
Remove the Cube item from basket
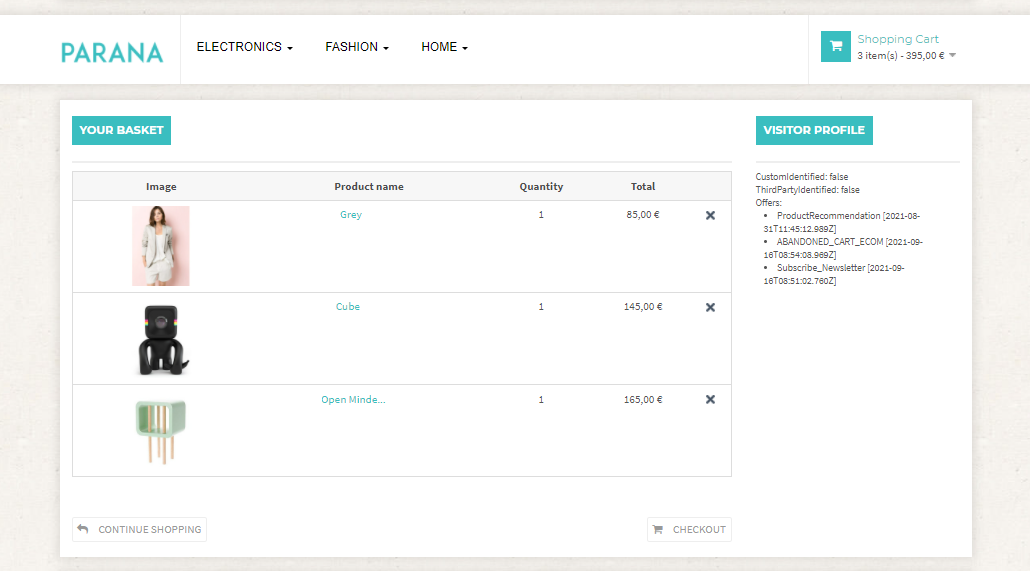click(x=710, y=307)
